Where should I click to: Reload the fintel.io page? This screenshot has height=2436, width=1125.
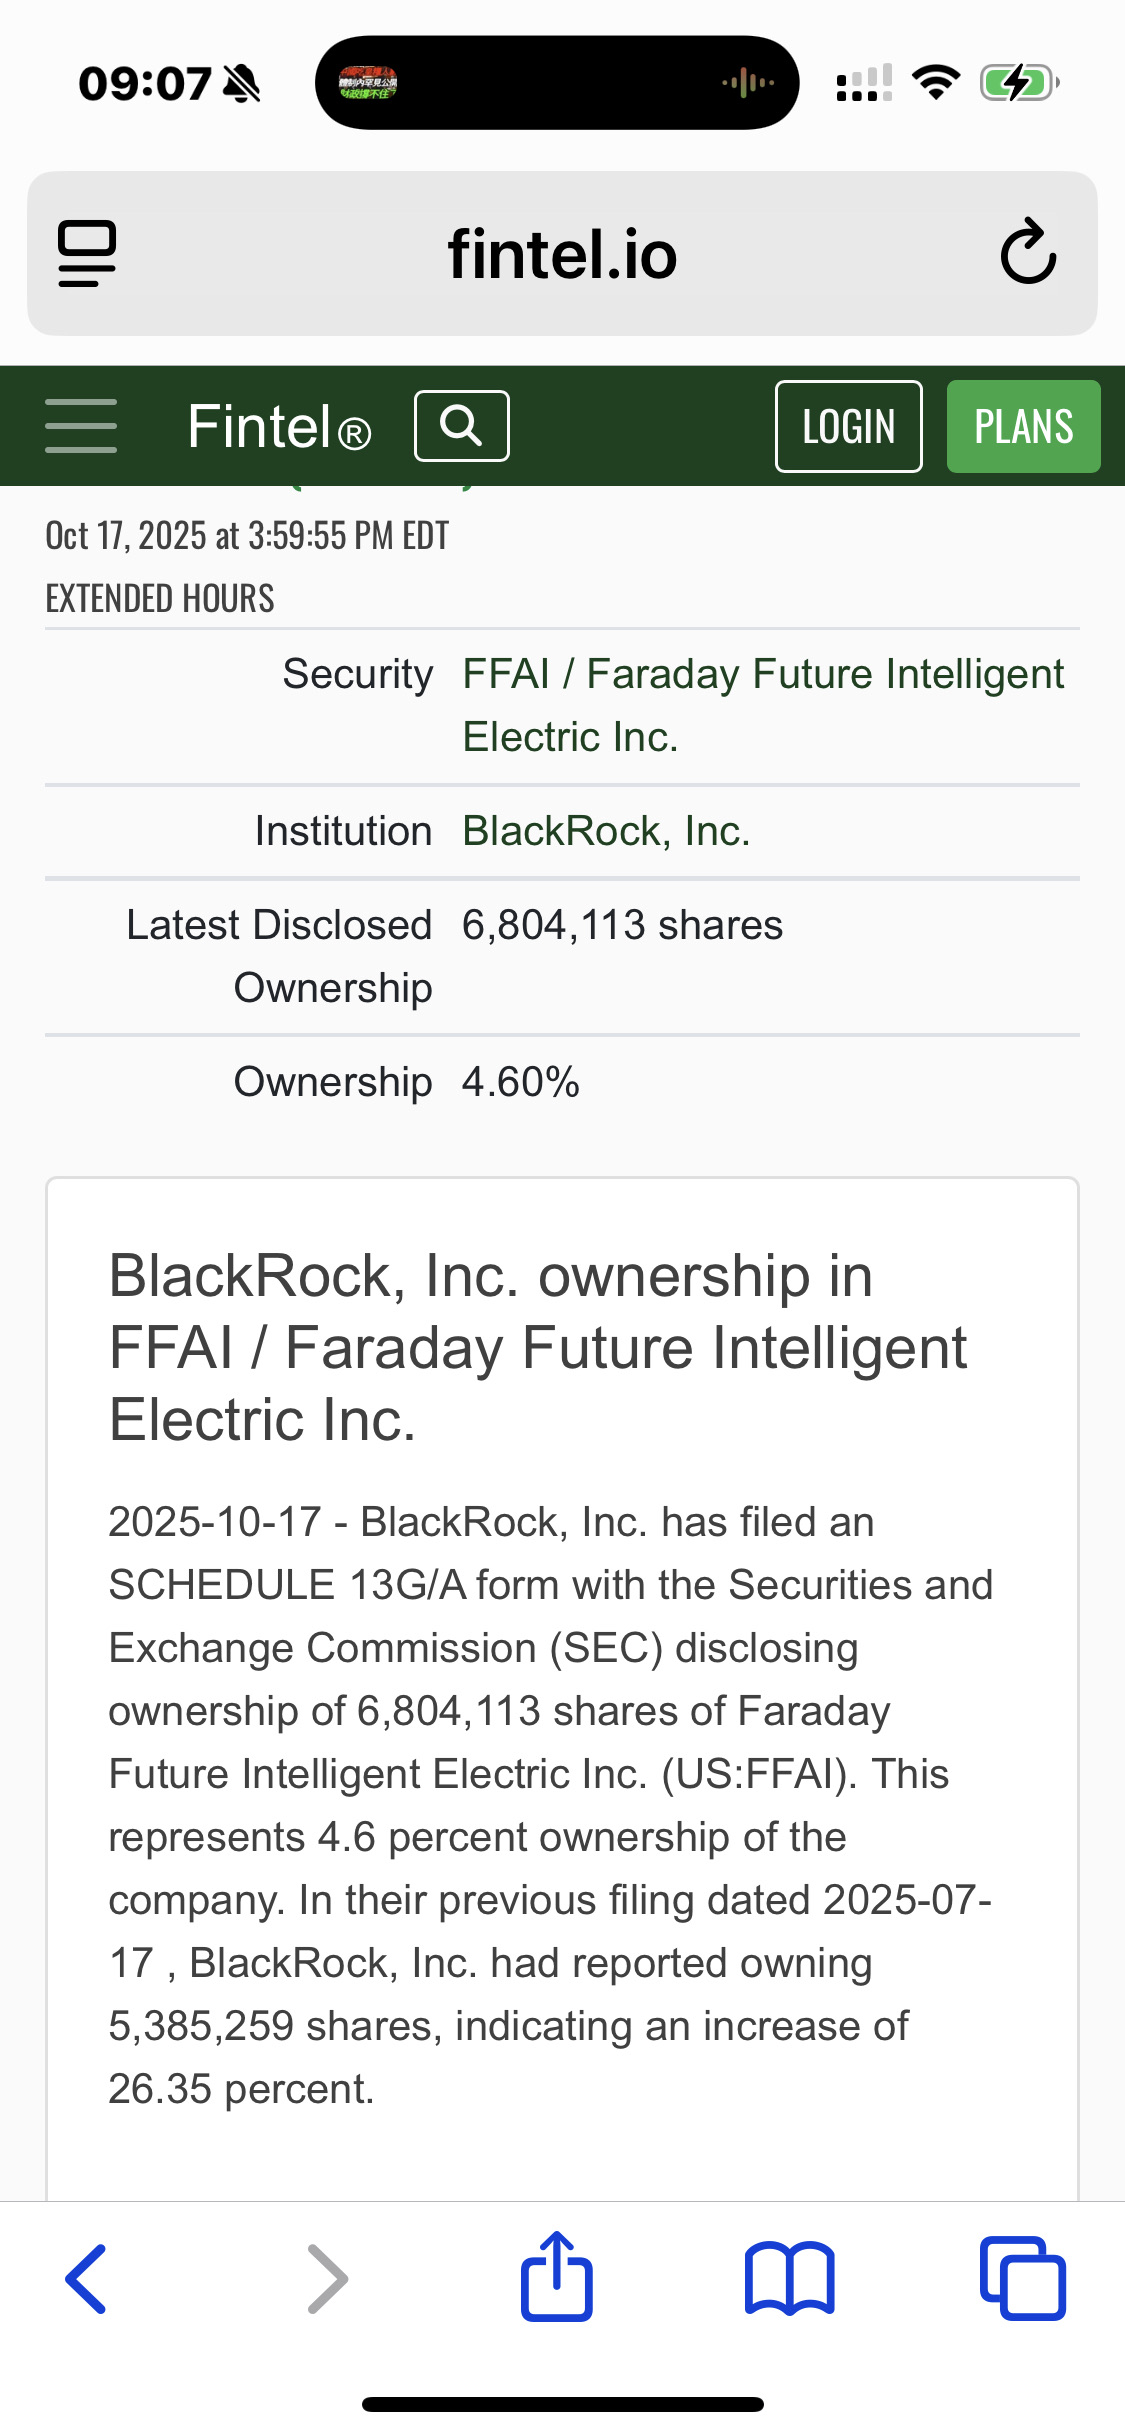1028,253
